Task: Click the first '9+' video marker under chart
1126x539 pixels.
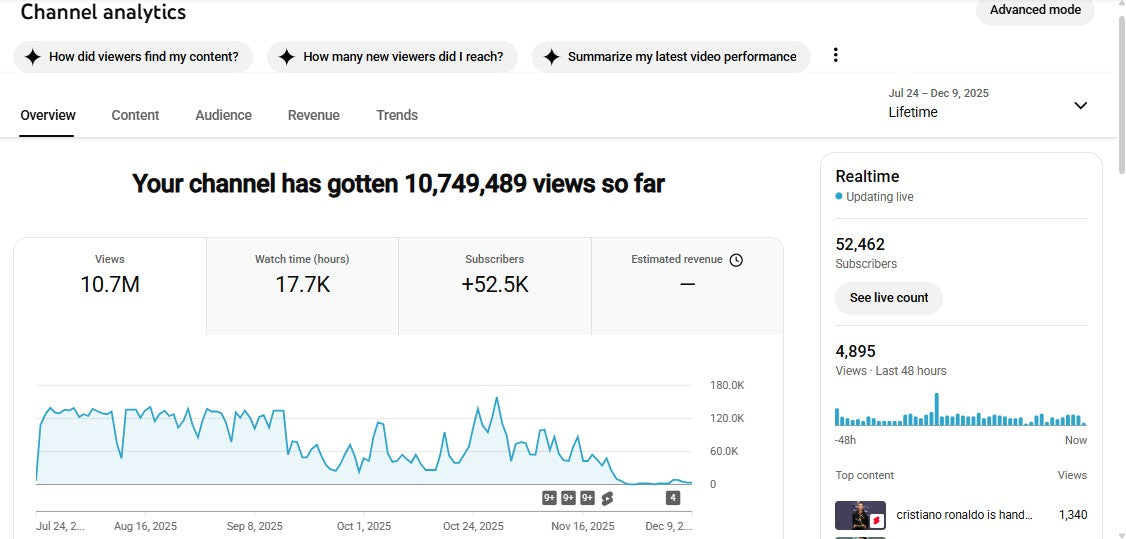Action: (549, 498)
